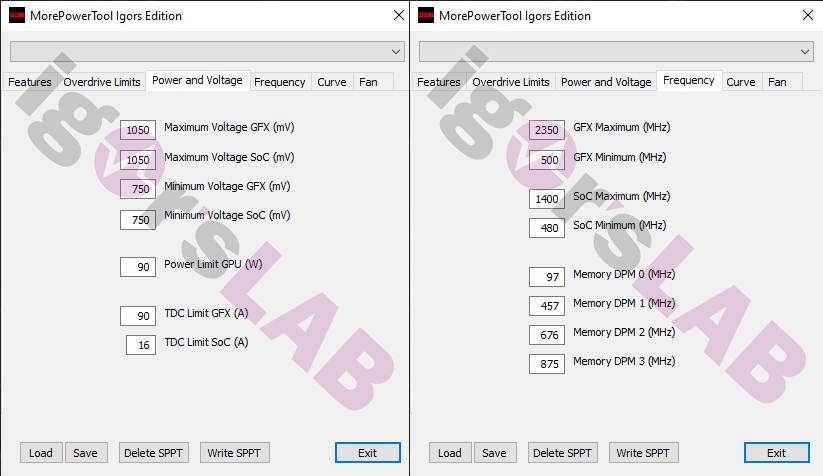823x476 pixels.
Task: Click Write SPPT in left window
Action: pos(235,453)
